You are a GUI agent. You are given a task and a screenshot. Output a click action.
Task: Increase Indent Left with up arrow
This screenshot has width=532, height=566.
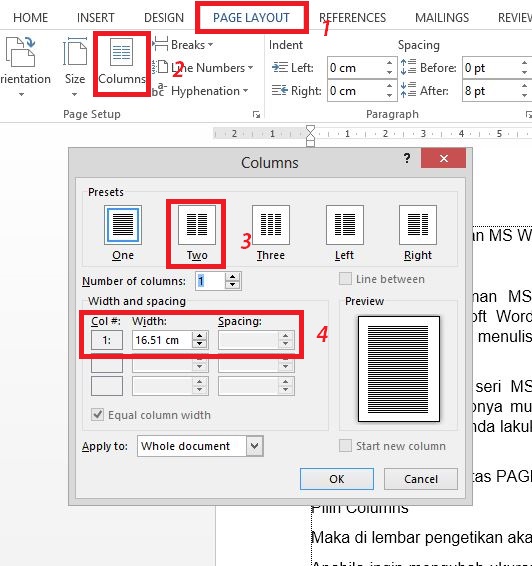pos(389,63)
